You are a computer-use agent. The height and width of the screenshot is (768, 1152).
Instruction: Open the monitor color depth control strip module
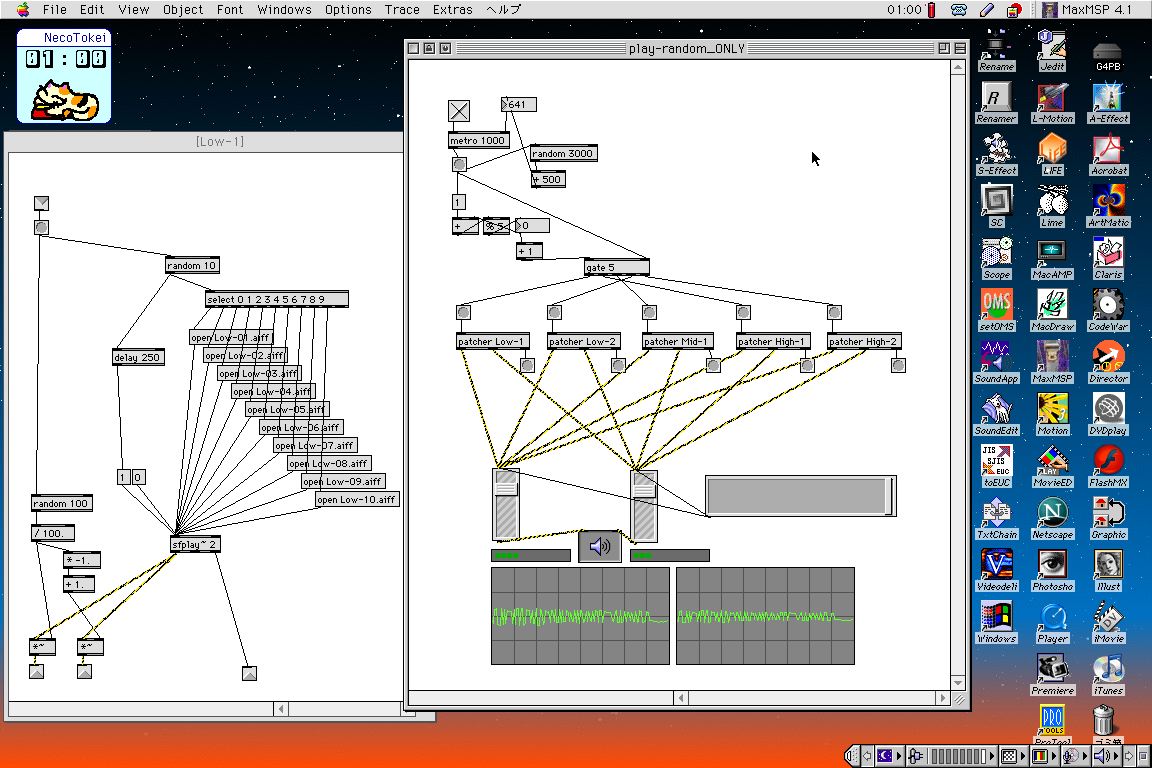pos(1043,756)
